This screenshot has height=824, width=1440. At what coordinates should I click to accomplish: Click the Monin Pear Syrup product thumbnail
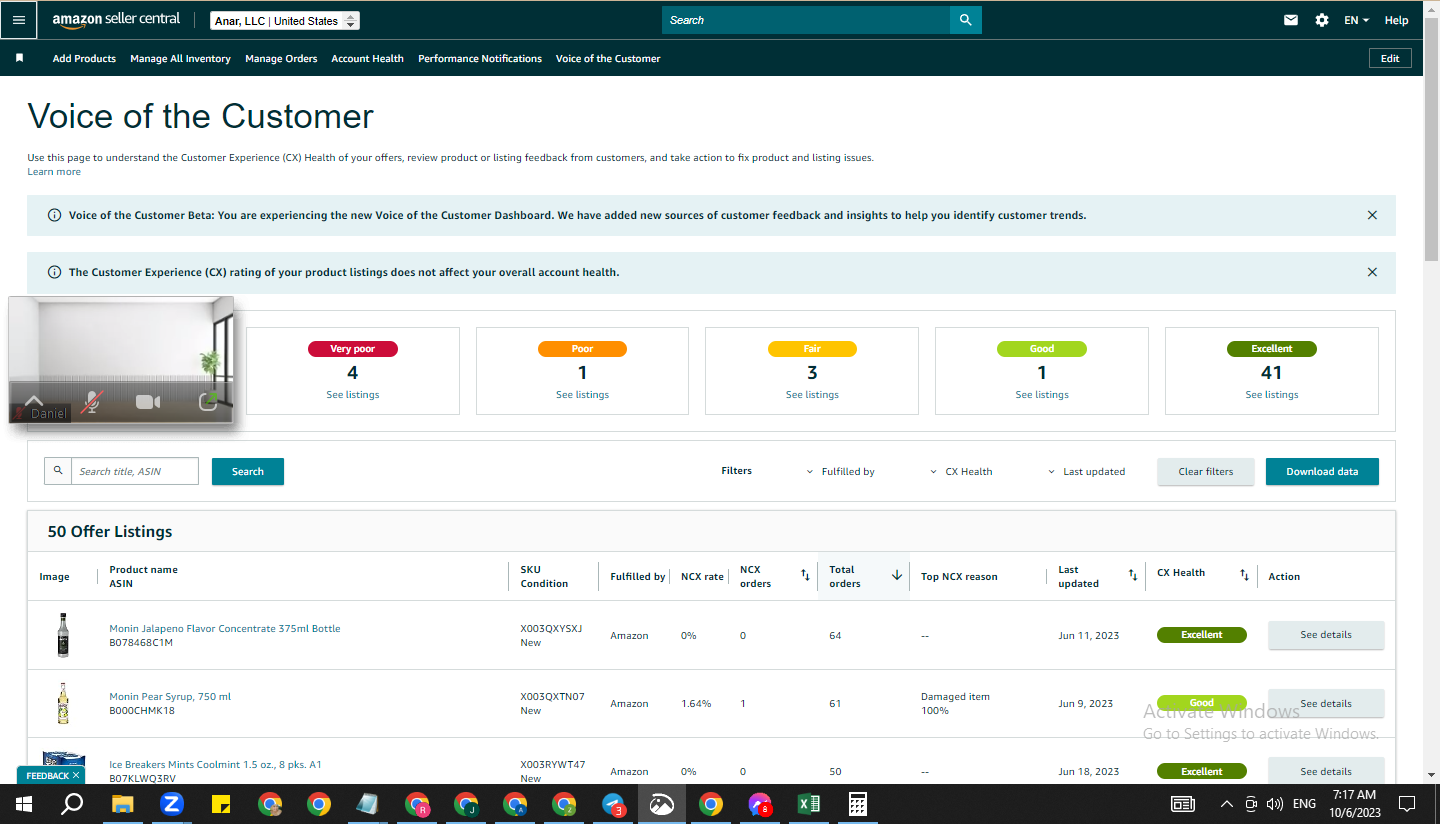pos(63,703)
